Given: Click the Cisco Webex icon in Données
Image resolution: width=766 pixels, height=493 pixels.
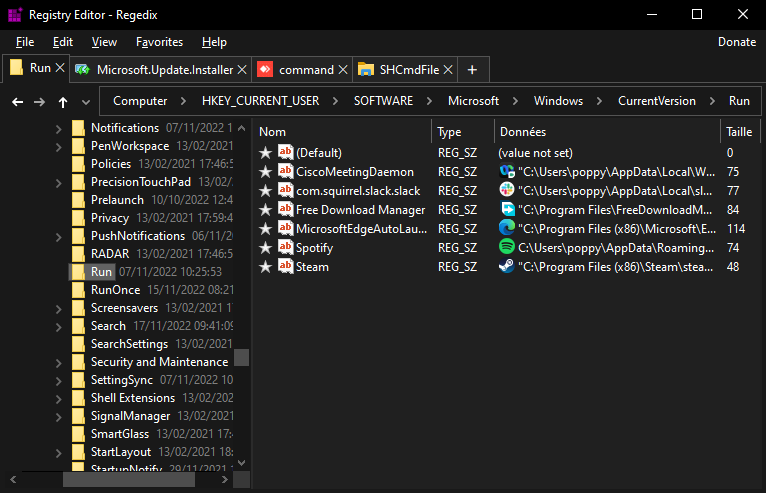Looking at the screenshot, I should pos(507,171).
